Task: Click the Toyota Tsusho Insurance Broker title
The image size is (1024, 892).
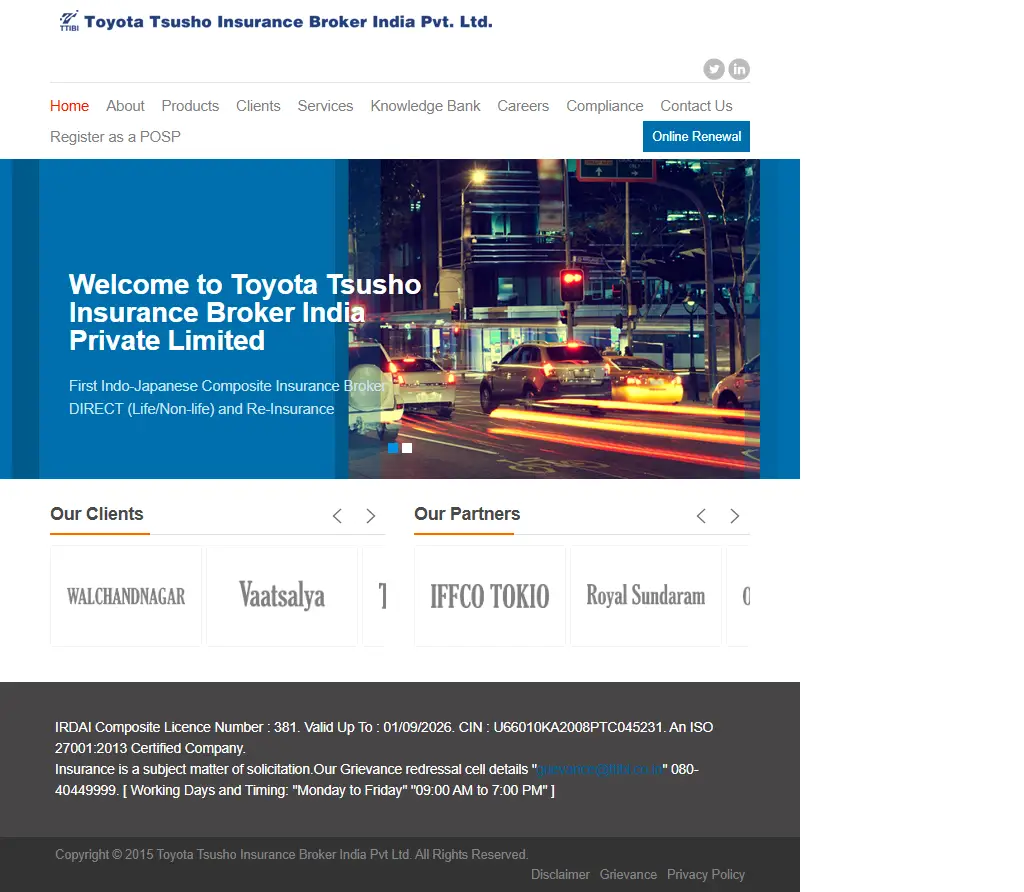Action: click(x=288, y=22)
